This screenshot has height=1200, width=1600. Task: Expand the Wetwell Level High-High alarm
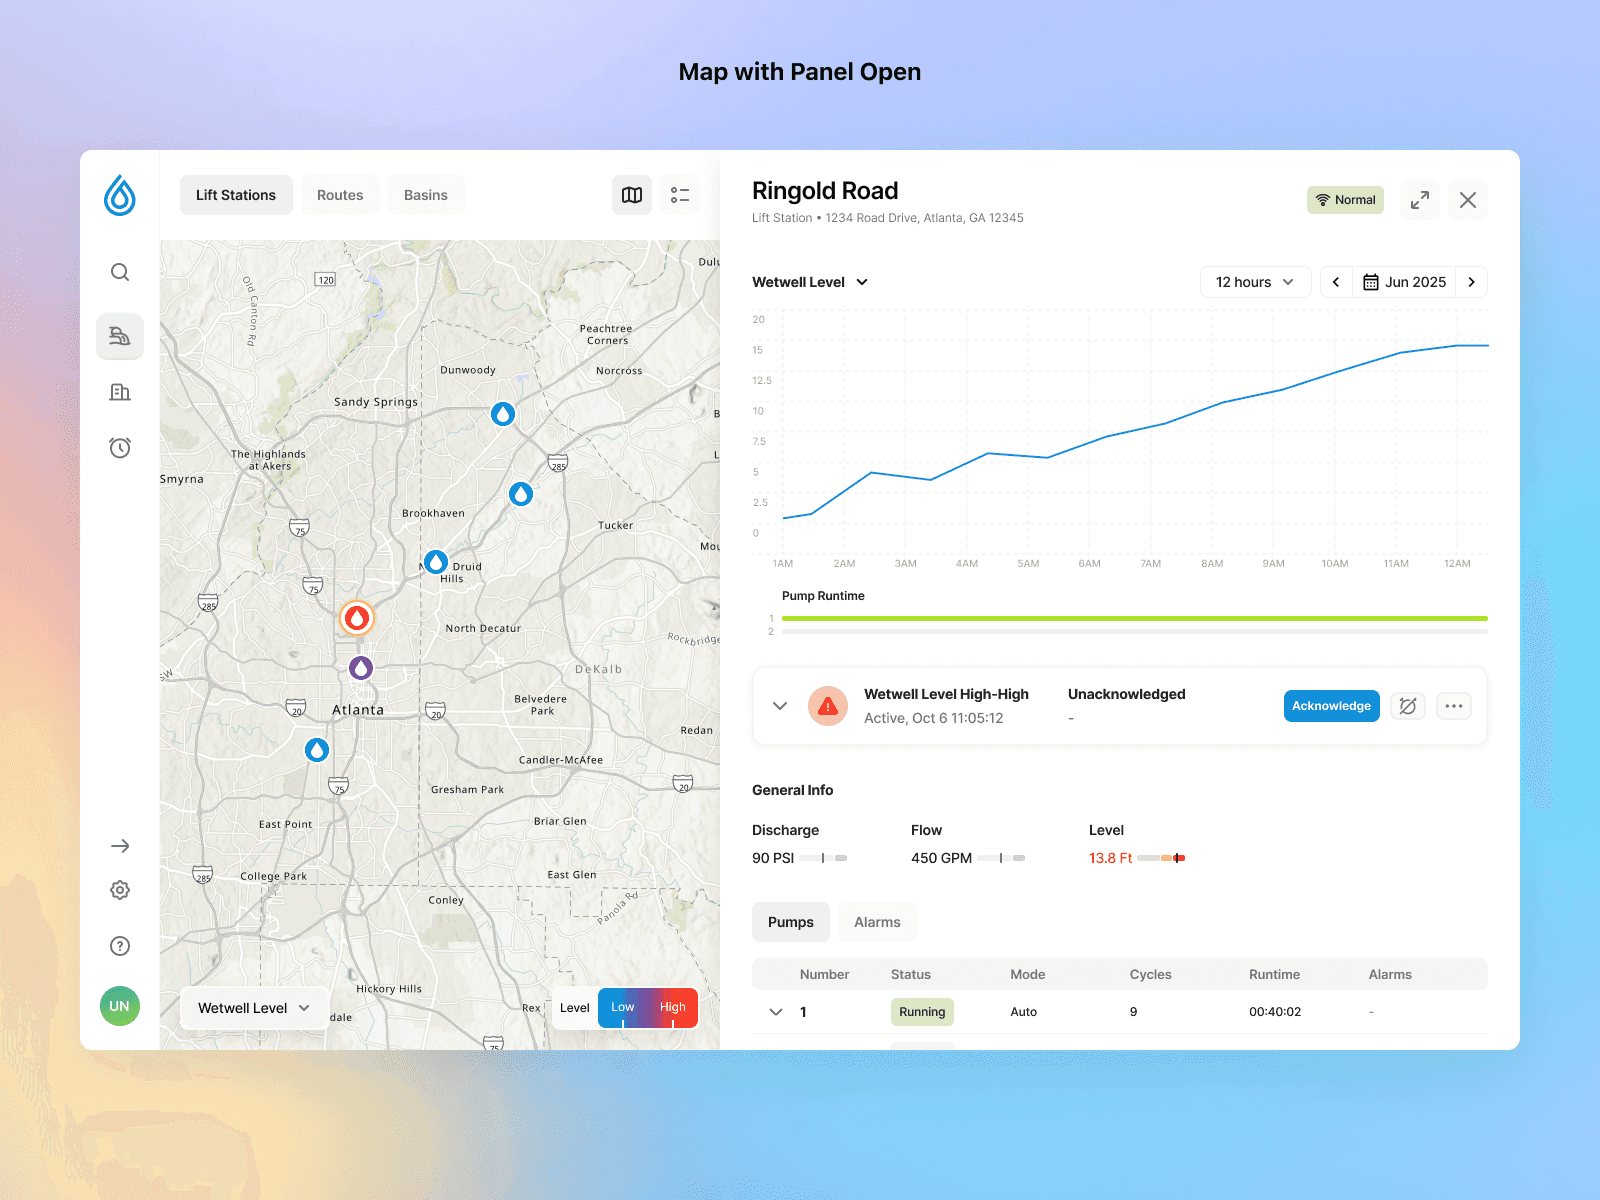780,706
